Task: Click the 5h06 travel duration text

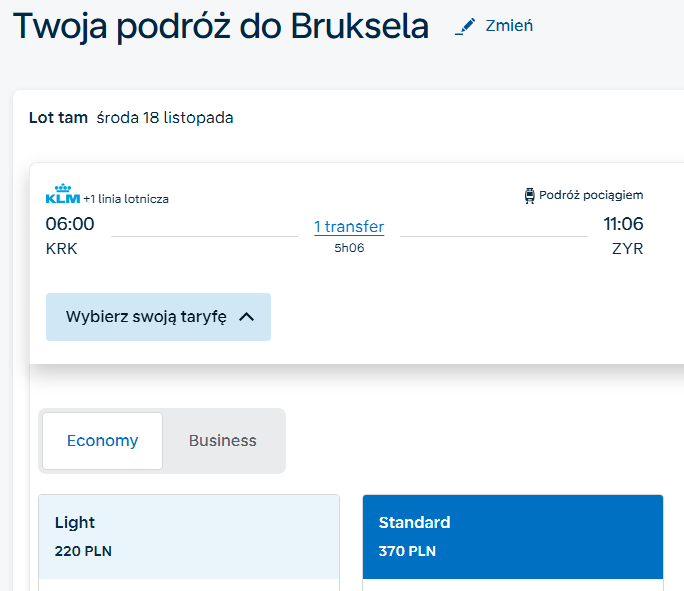Action: 349,248
